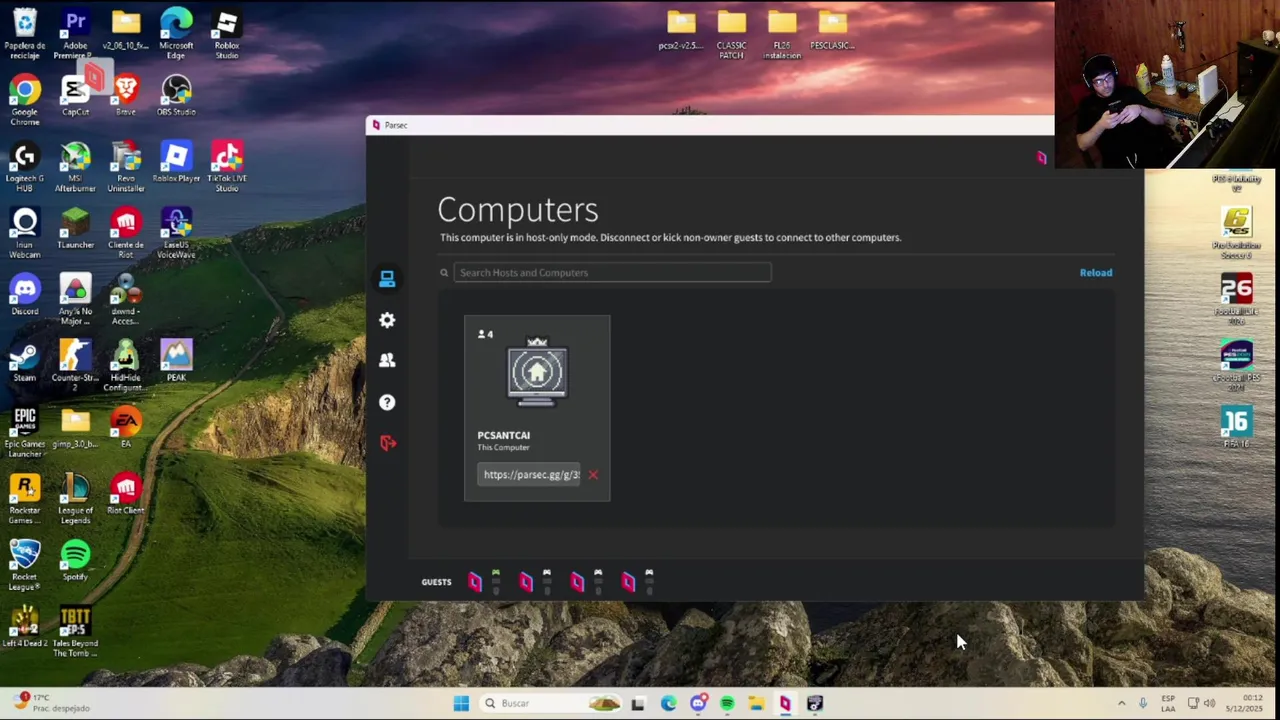Viewport: 1280px width, 720px height.
Task: Open CapCut desktop shortcut
Action: (x=75, y=96)
